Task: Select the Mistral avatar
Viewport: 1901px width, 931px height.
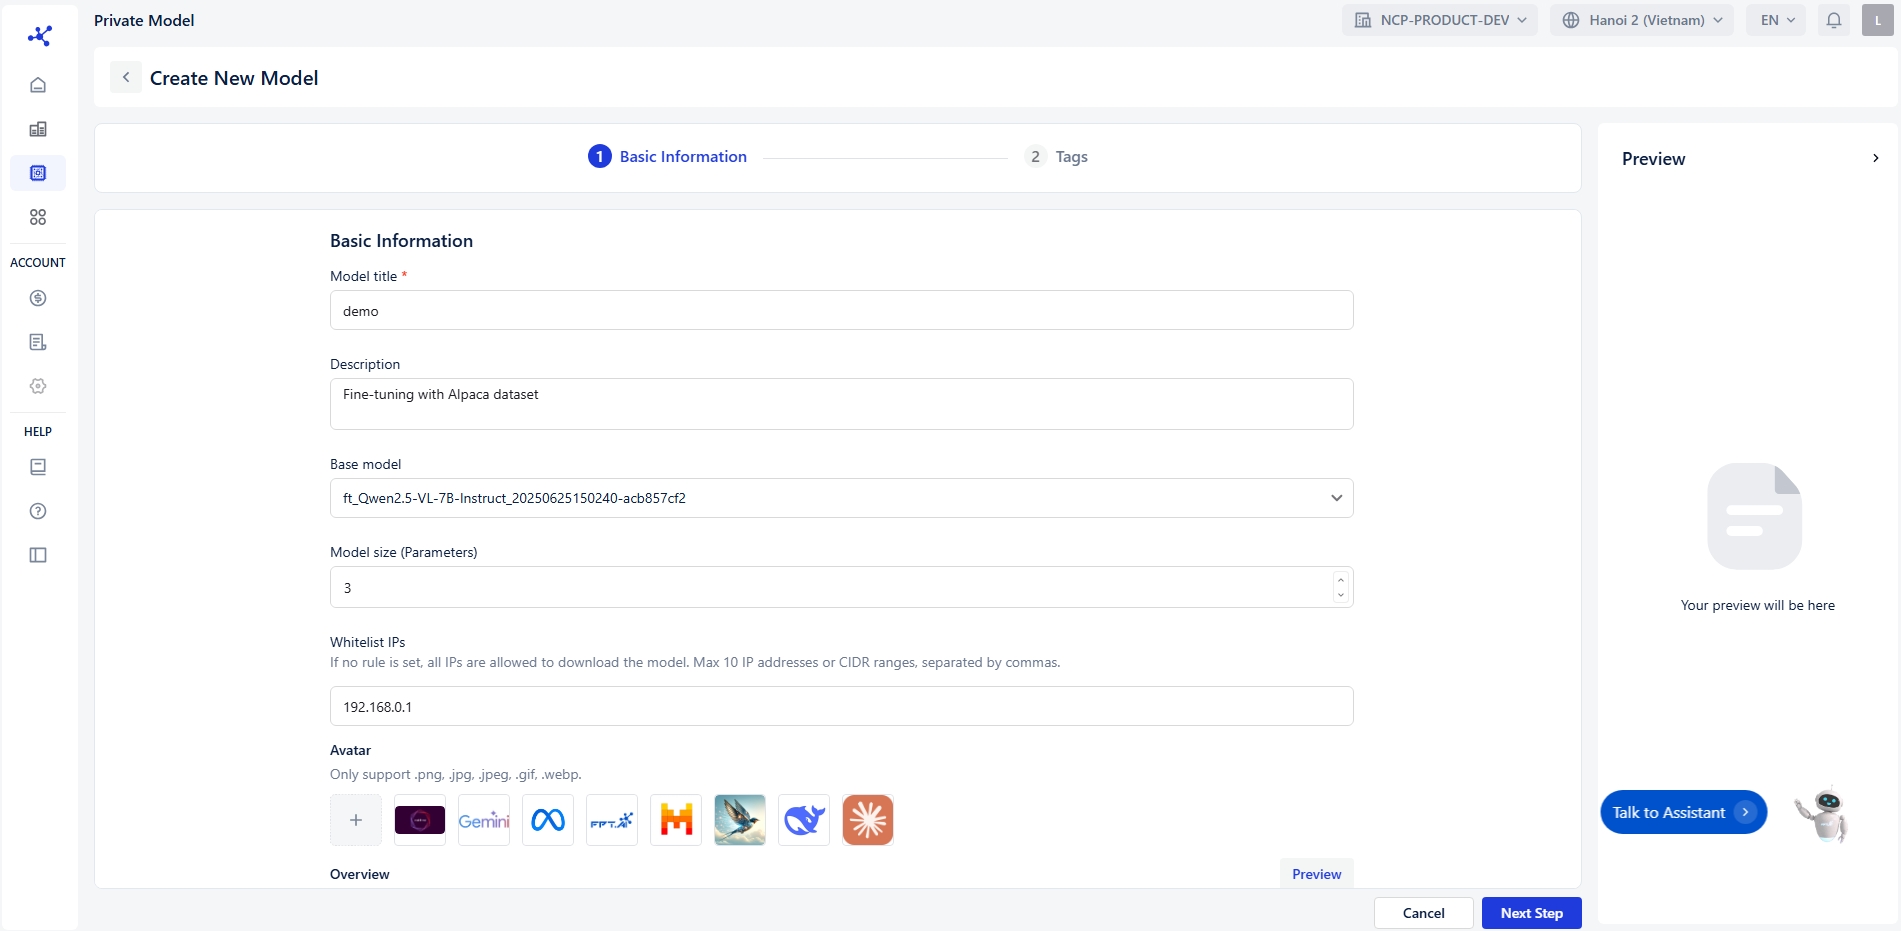Action: (676, 820)
